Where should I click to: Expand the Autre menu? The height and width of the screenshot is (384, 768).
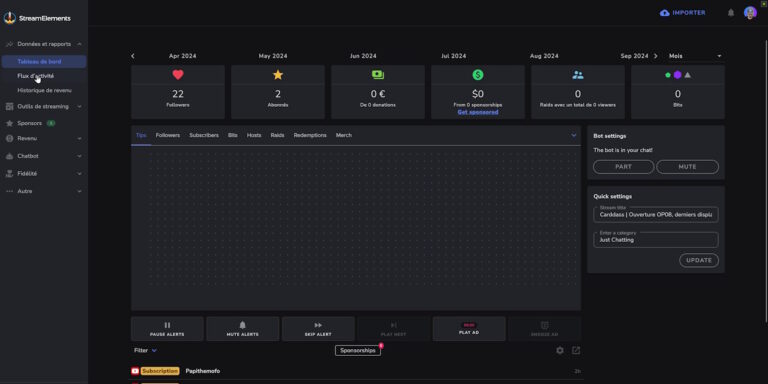(79, 191)
